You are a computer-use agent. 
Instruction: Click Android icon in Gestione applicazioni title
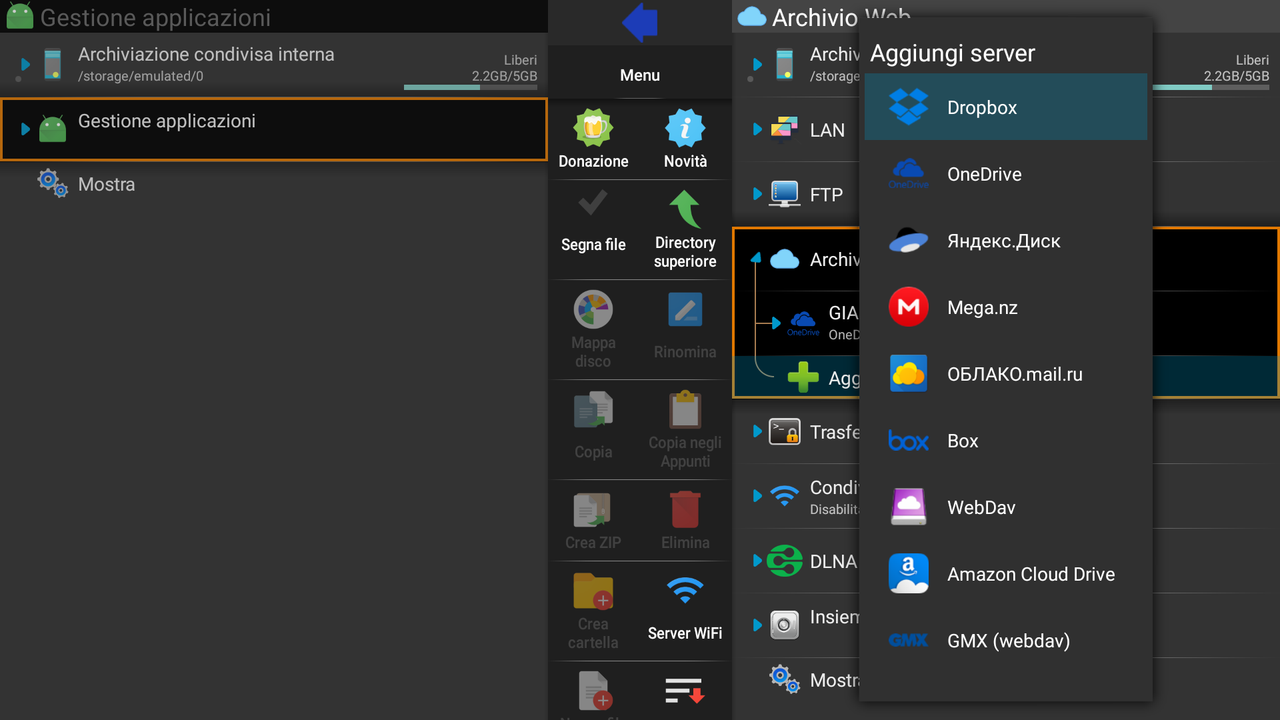[19, 17]
